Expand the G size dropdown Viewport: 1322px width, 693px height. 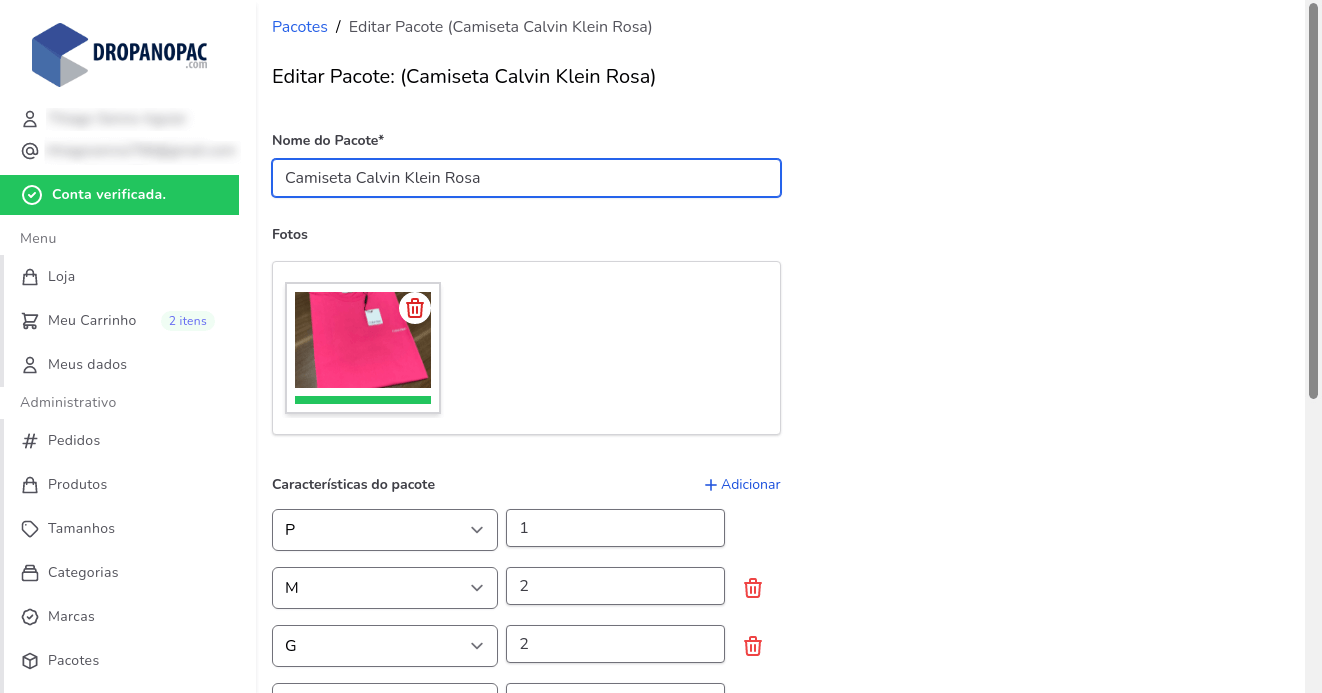[385, 646]
